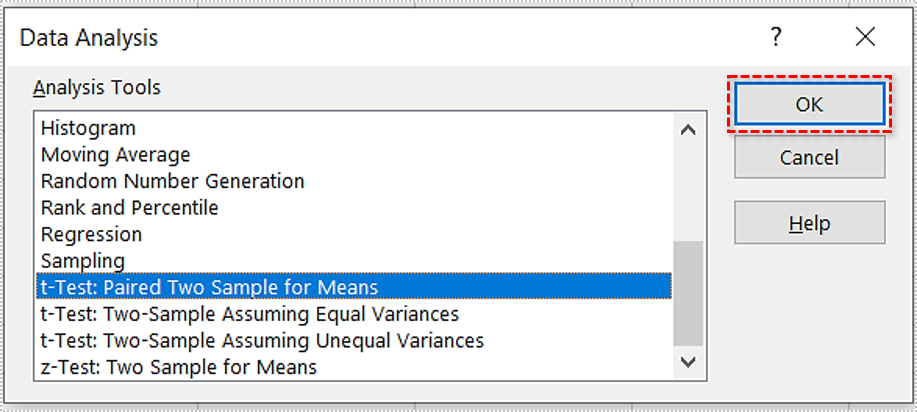This screenshot has height=412, width=917.
Task: Click the question mark help icon
Action: pyautogui.click(x=775, y=38)
